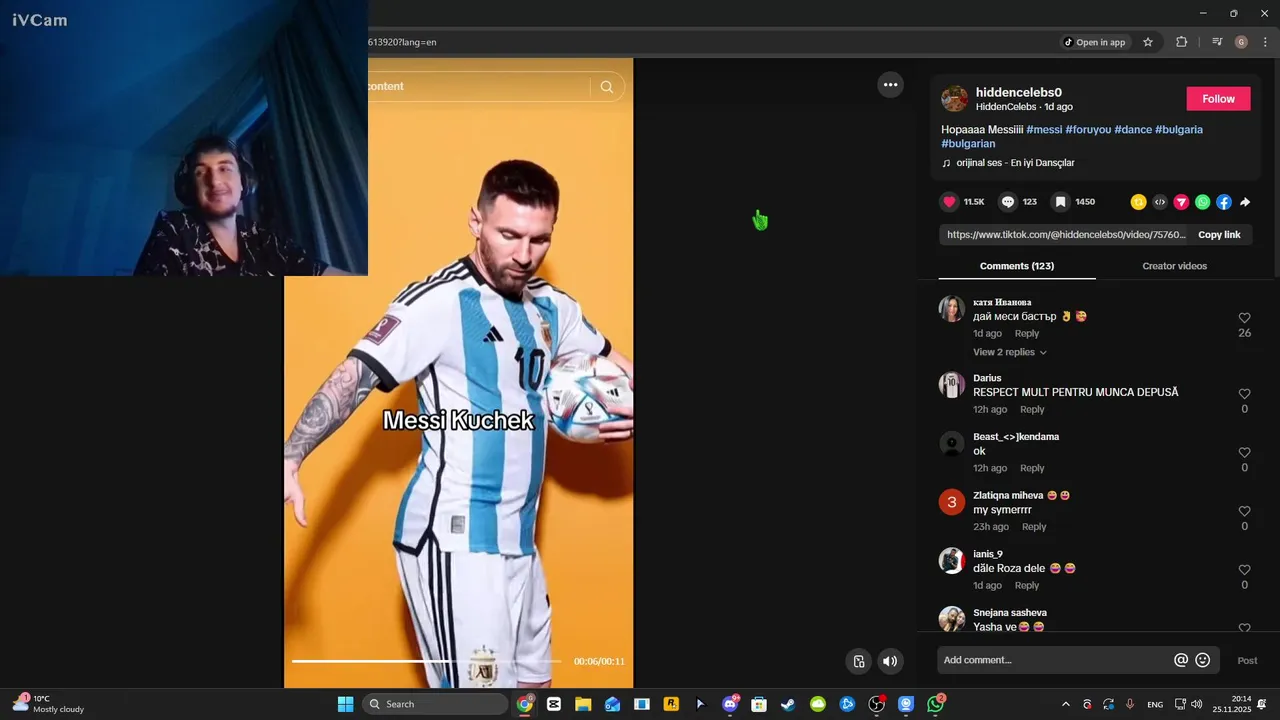1280x720 pixels.
Task: Copy the video link
Action: (1219, 235)
